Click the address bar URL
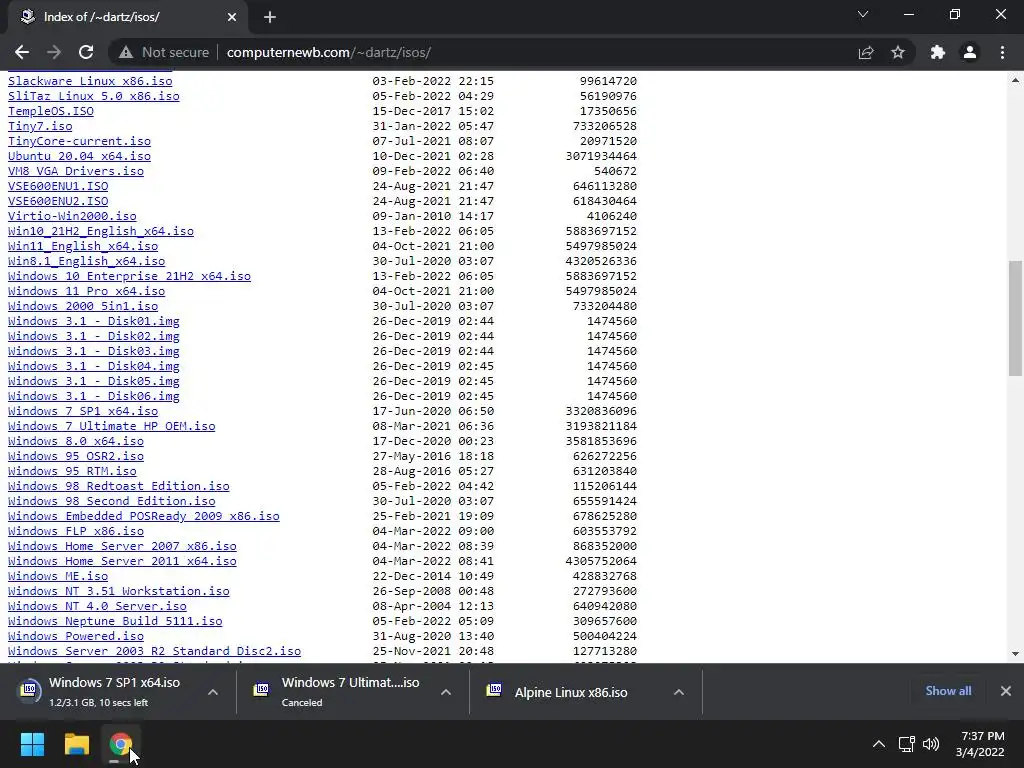 pos(328,52)
